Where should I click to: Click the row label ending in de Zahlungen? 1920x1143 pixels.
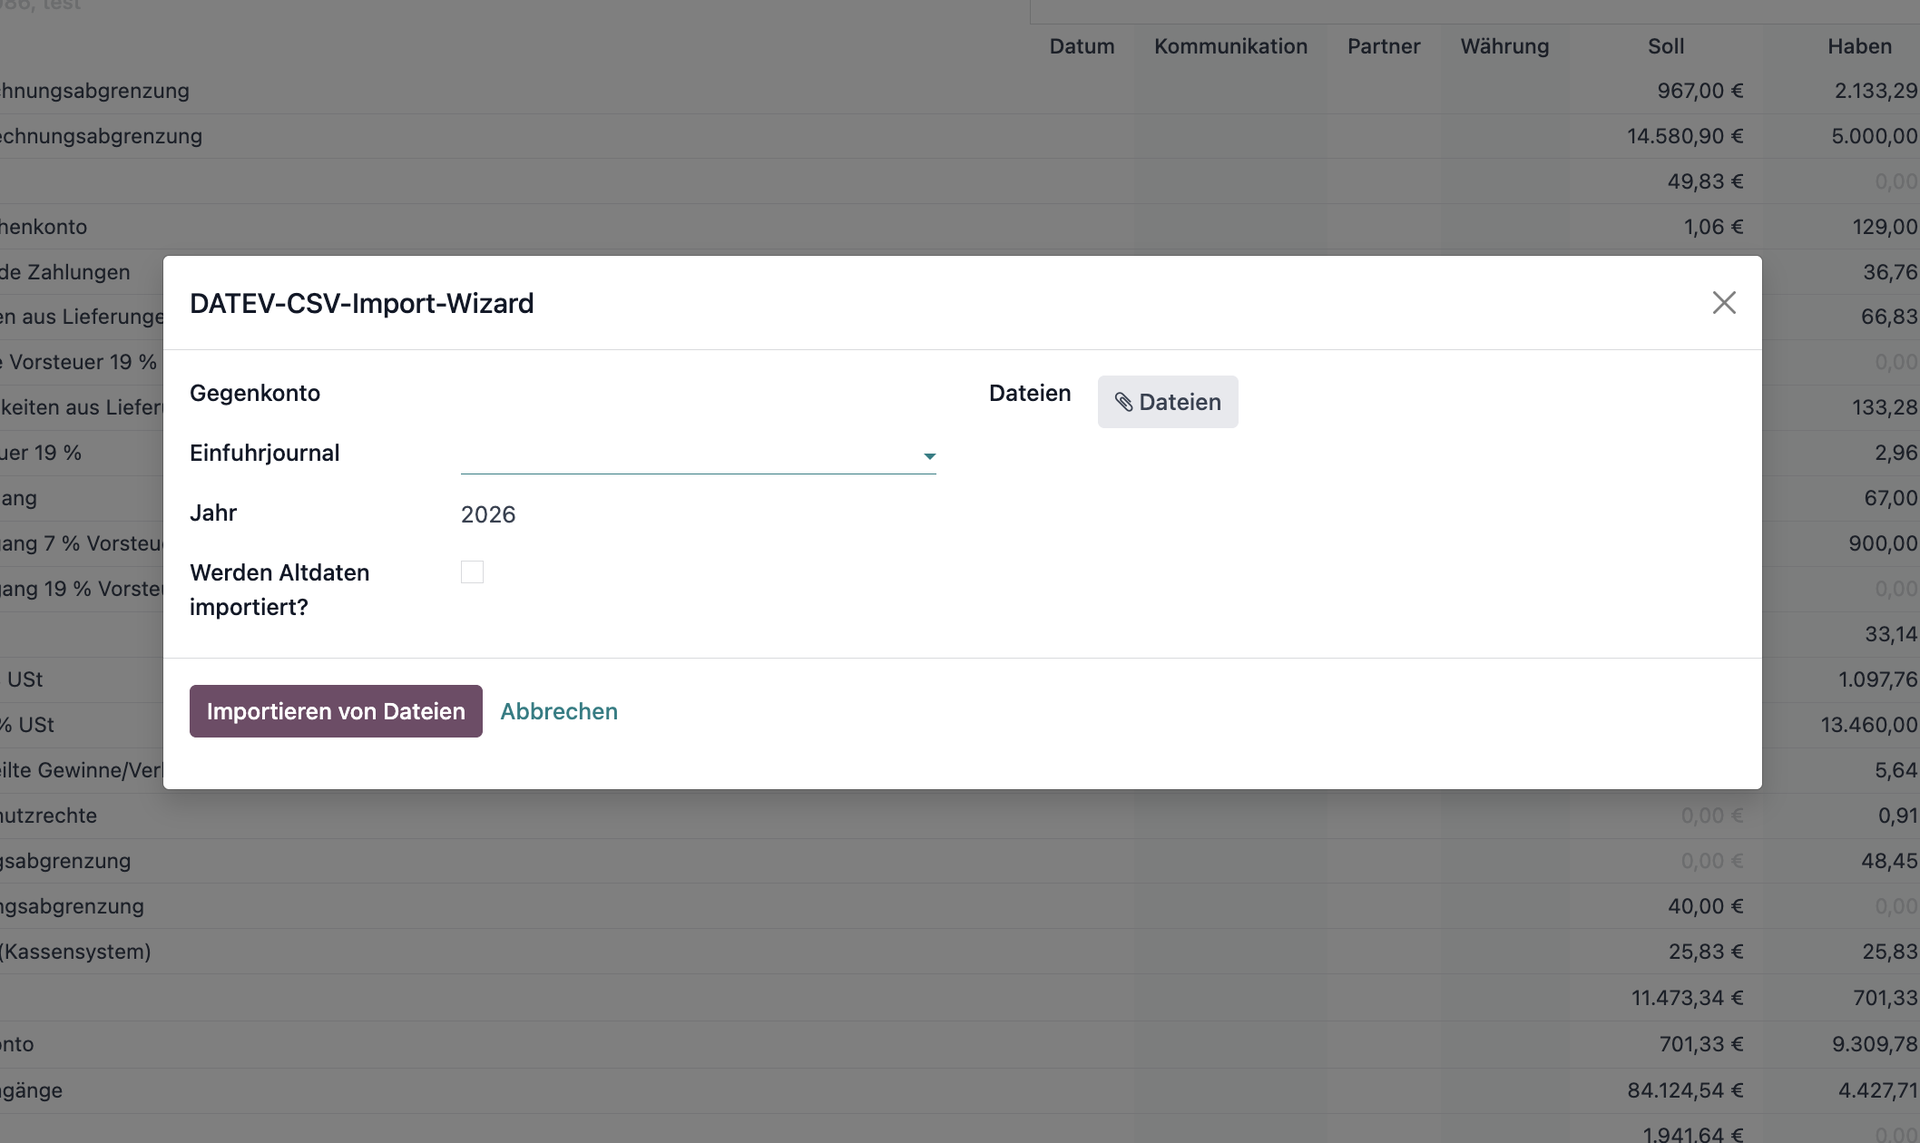[65, 272]
